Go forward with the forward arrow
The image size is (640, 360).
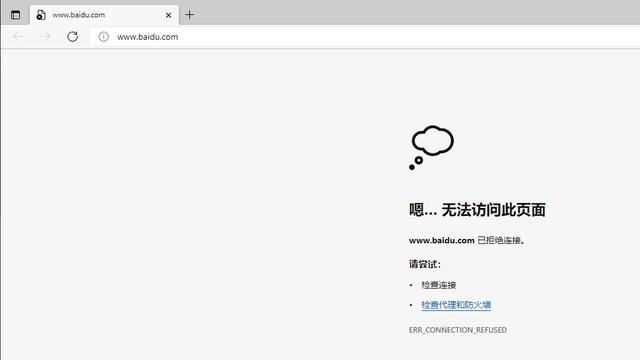point(45,37)
